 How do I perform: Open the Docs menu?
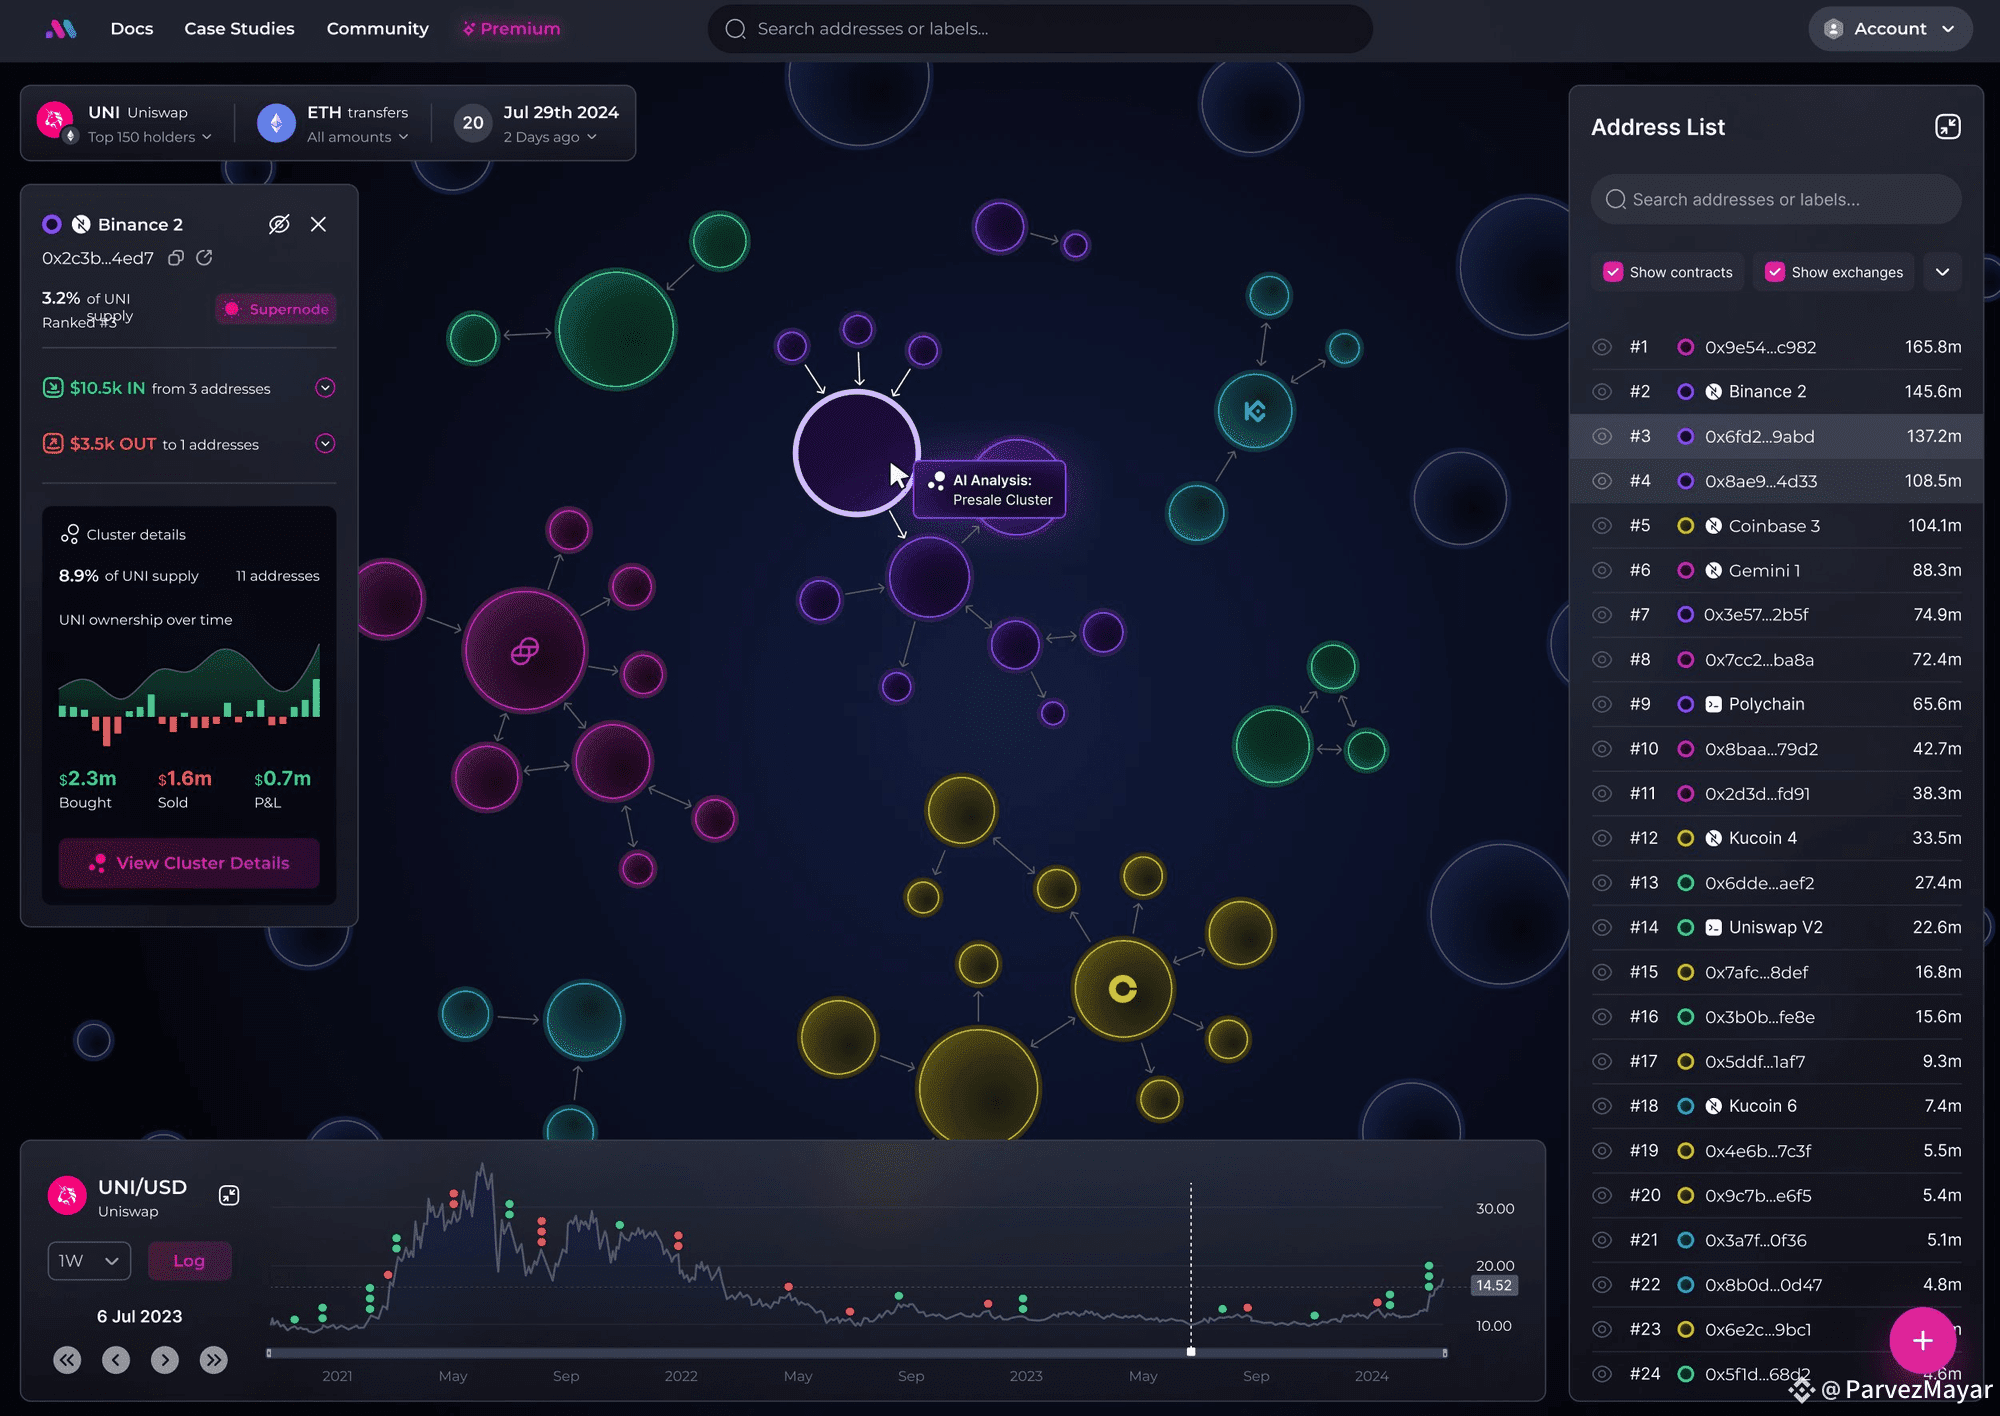click(x=132, y=29)
